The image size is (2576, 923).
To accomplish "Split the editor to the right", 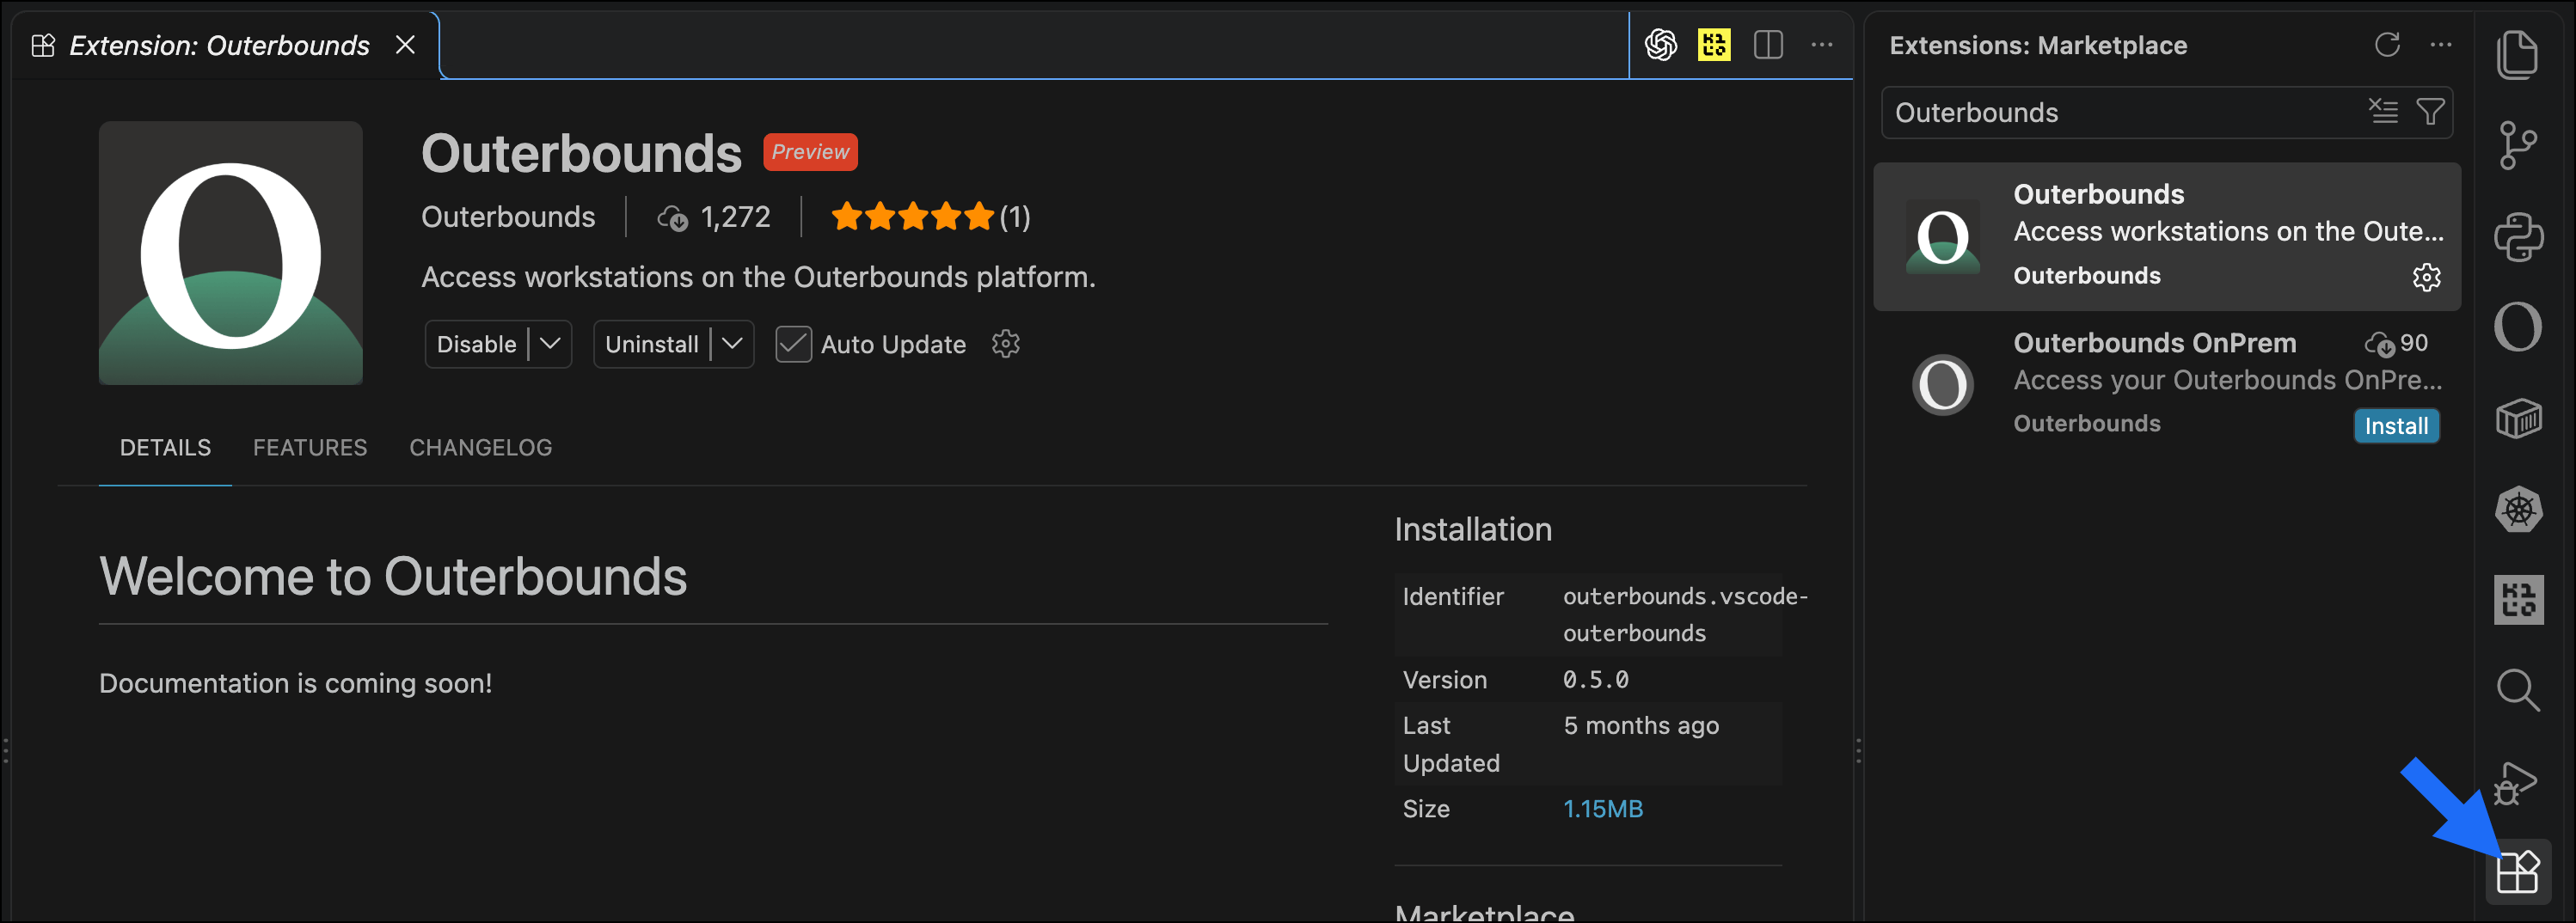I will (1768, 45).
